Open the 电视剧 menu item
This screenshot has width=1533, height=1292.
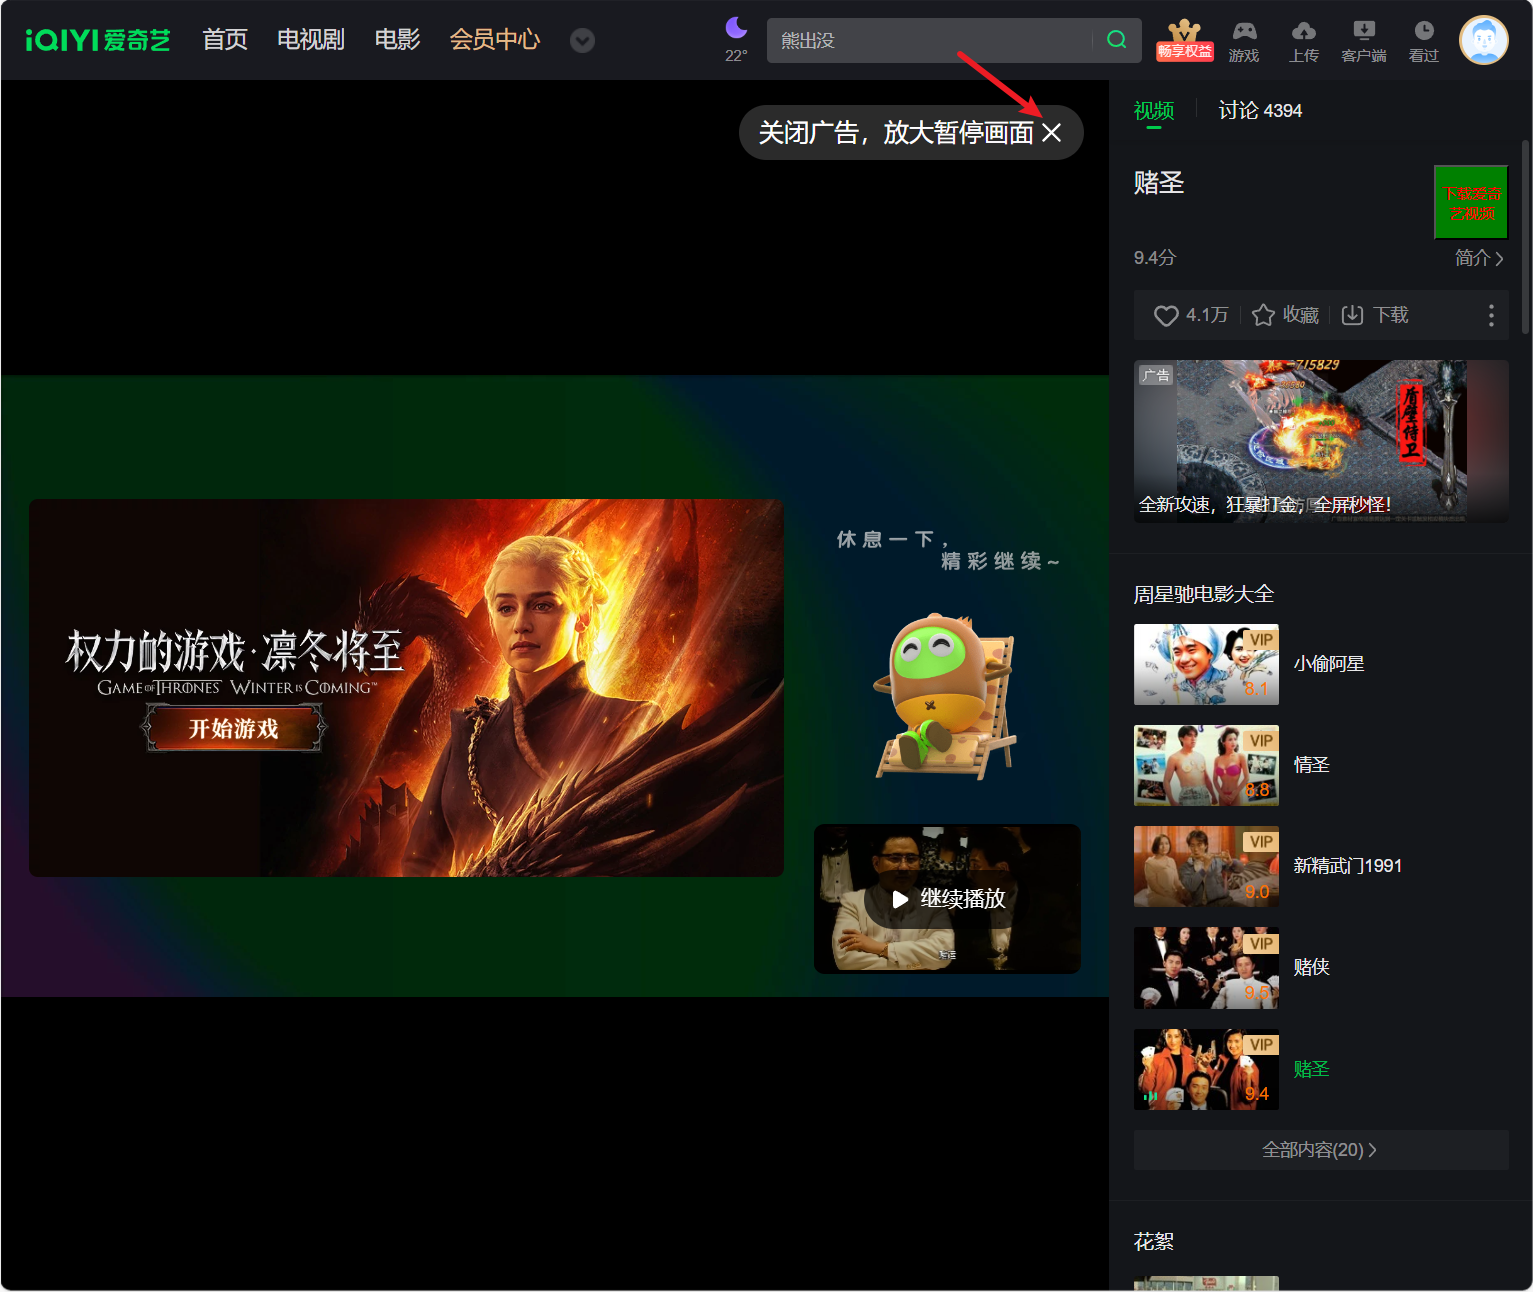tap(311, 40)
